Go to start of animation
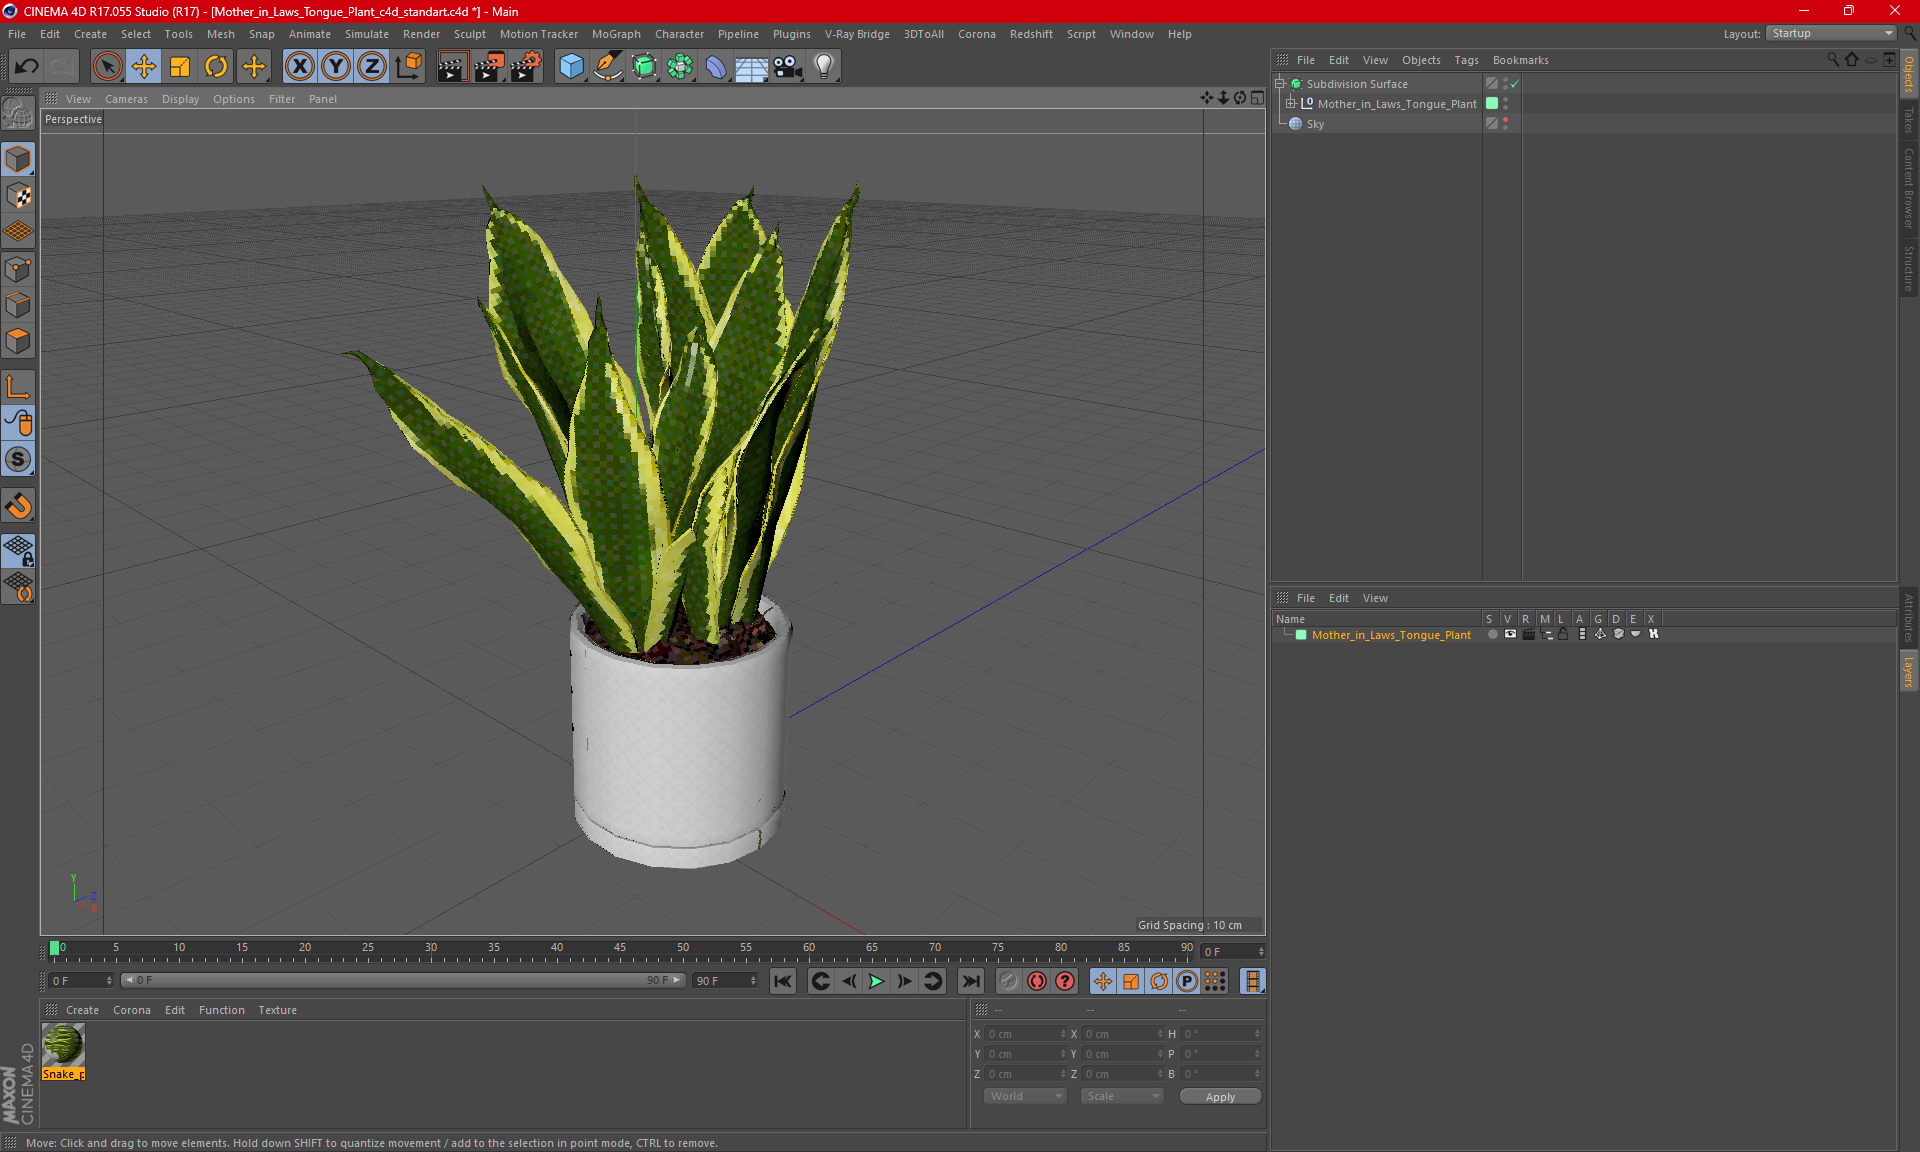1920x1152 pixels. tap(783, 982)
